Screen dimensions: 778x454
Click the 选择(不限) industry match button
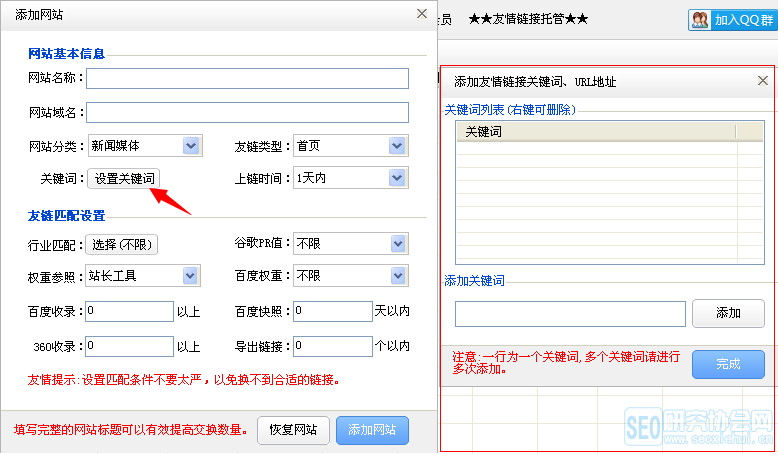(x=124, y=244)
